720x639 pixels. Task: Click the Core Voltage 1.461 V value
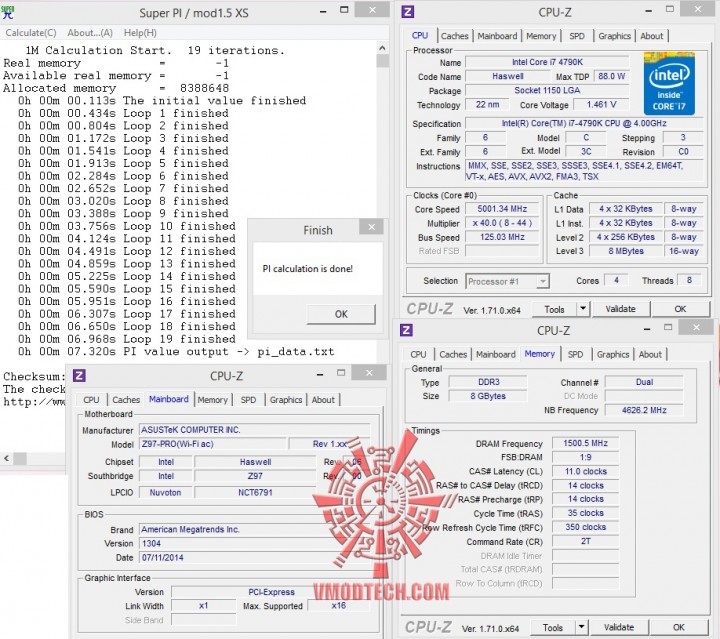(x=601, y=105)
